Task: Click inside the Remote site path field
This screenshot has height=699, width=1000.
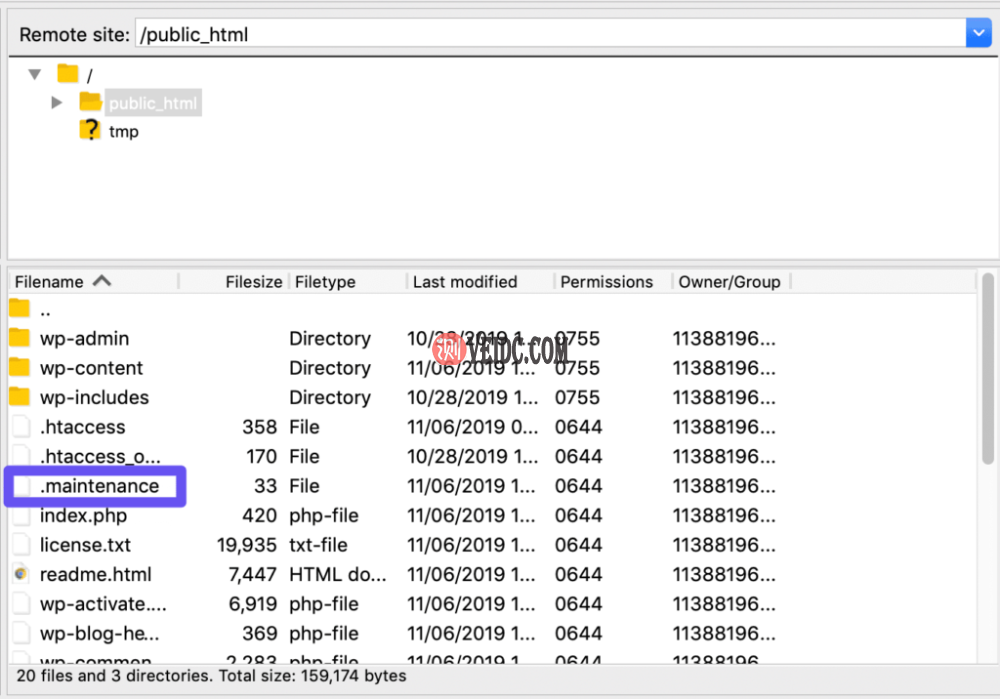Action: [x=500, y=33]
